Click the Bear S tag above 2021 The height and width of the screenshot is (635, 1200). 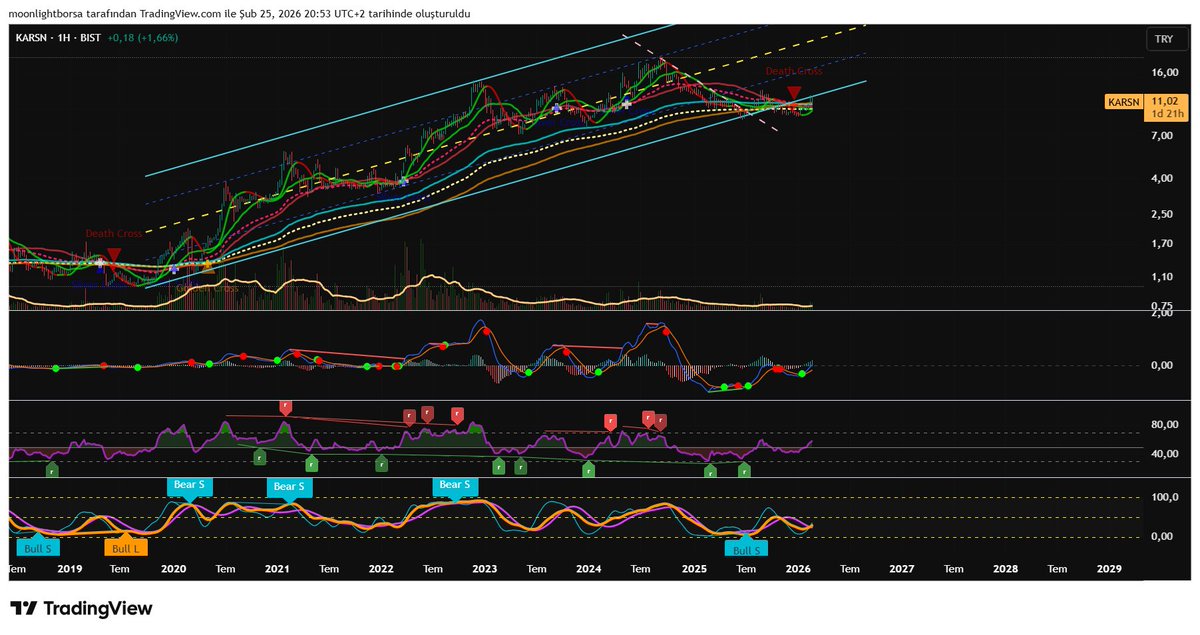pos(287,487)
